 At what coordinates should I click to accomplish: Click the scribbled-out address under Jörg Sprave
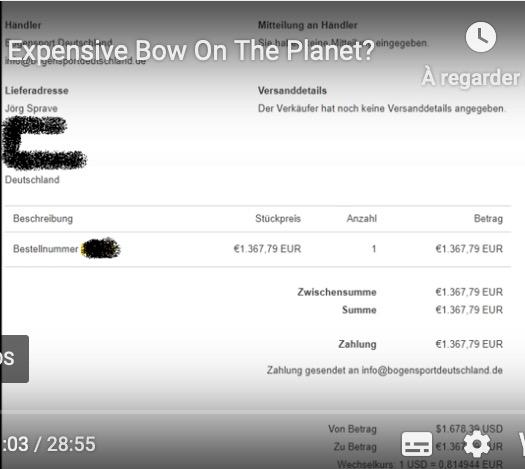[x=44, y=143]
